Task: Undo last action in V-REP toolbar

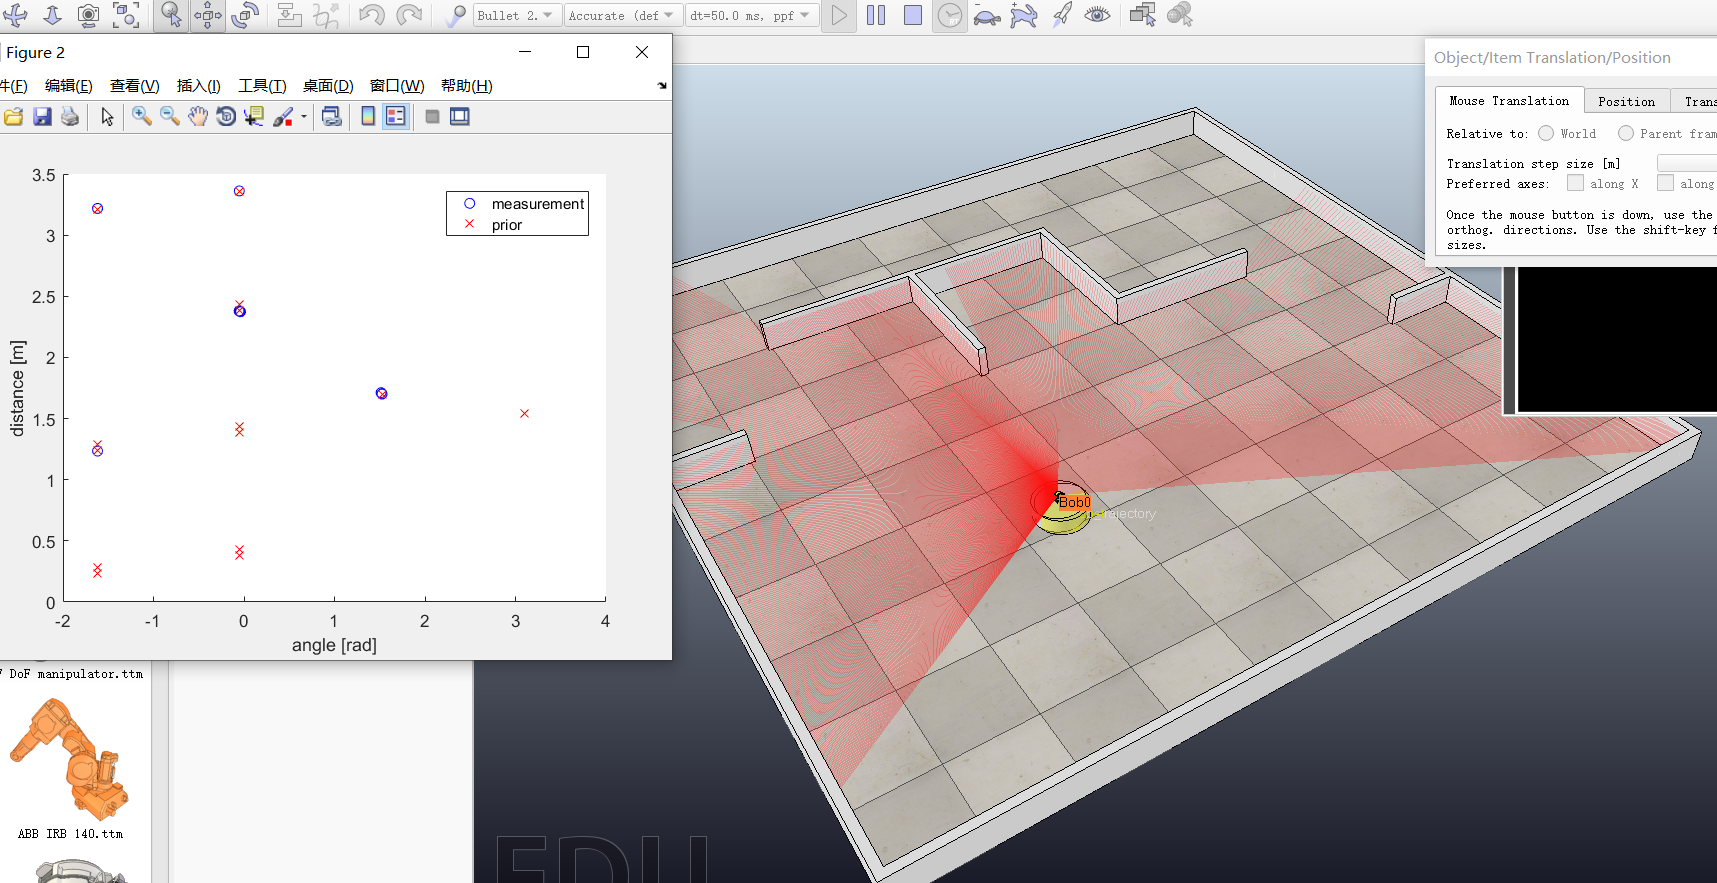Action: (371, 15)
